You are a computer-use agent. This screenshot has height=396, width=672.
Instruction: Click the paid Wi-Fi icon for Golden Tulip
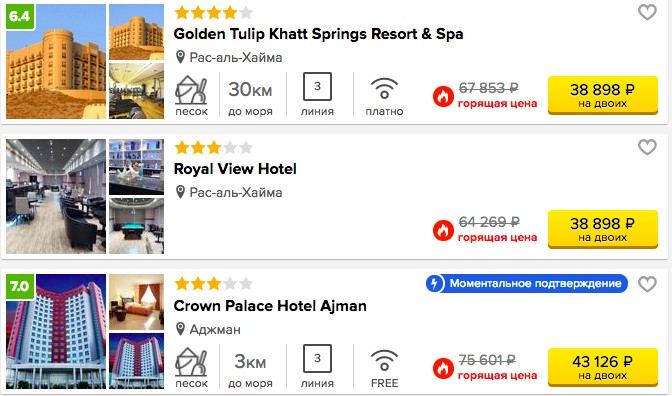[x=384, y=88]
